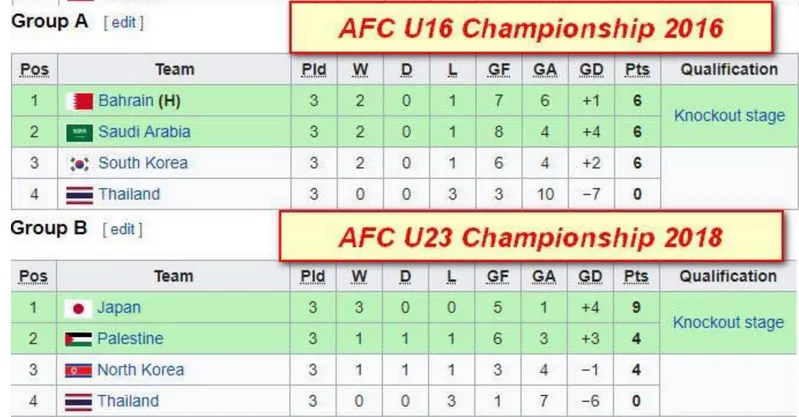Click the Japan flag icon
799x417 pixels.
point(79,308)
